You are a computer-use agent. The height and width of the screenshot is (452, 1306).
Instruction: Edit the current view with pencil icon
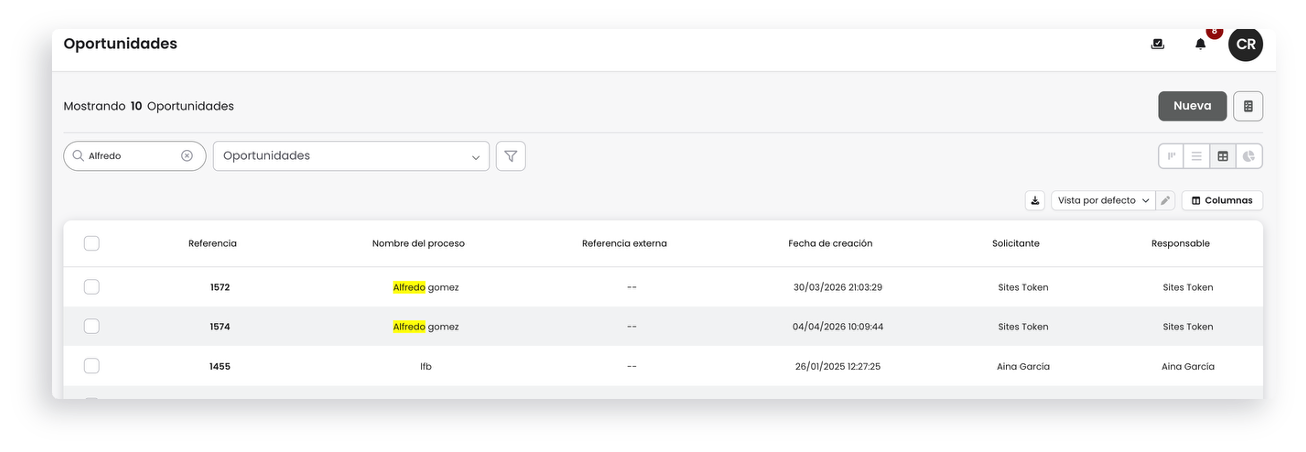(1165, 200)
